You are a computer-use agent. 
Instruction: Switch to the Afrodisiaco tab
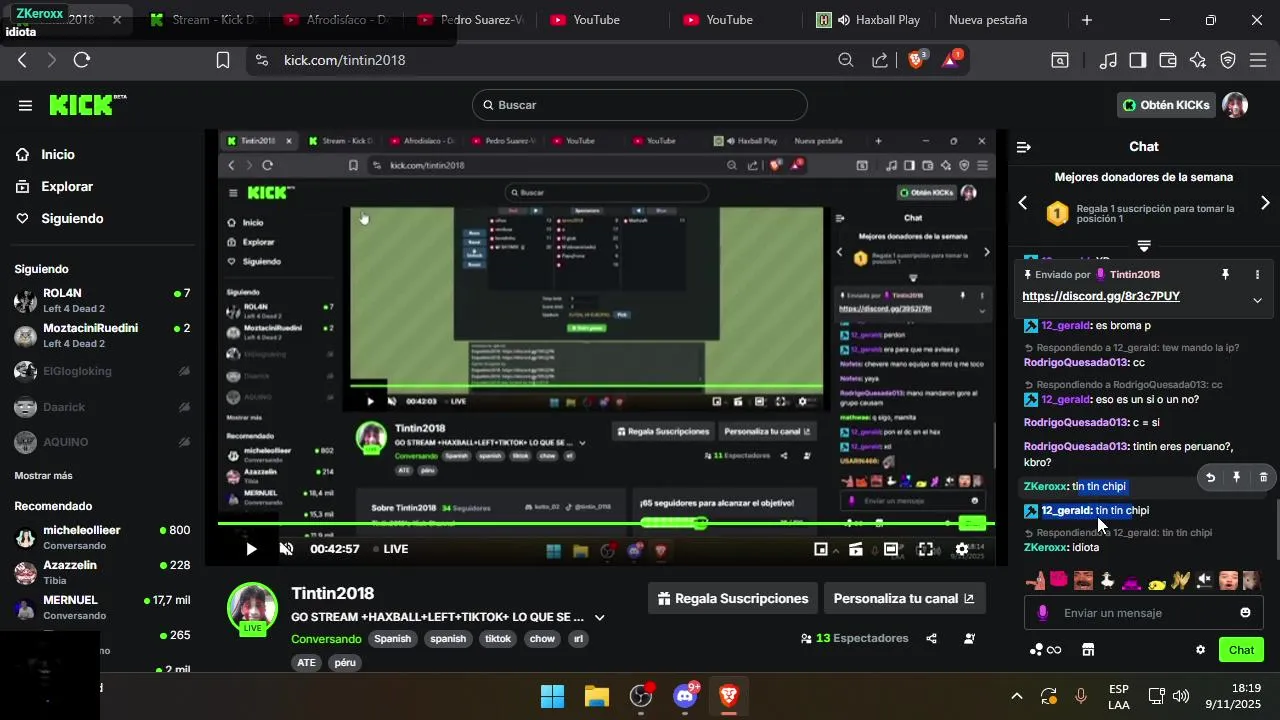pyautogui.click(x=336, y=20)
